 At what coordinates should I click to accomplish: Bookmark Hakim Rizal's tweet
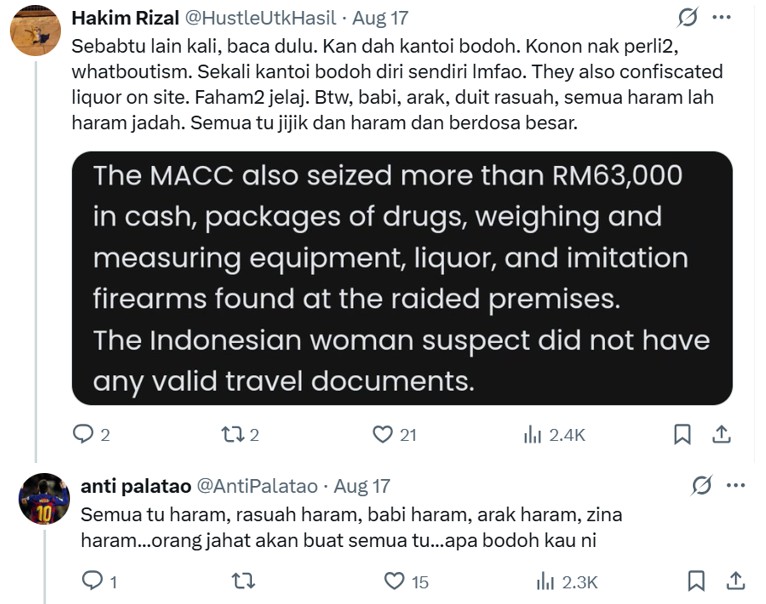pyautogui.click(x=682, y=434)
